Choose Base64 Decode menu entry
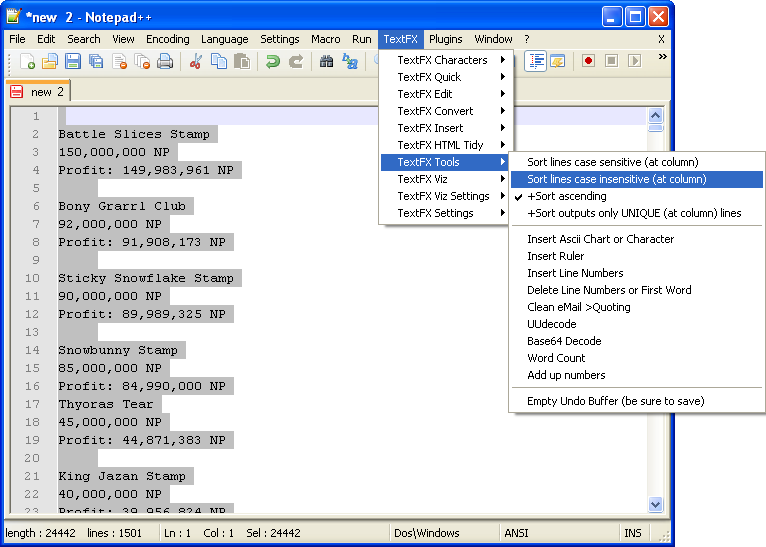The width and height of the screenshot is (766, 547). point(637,341)
